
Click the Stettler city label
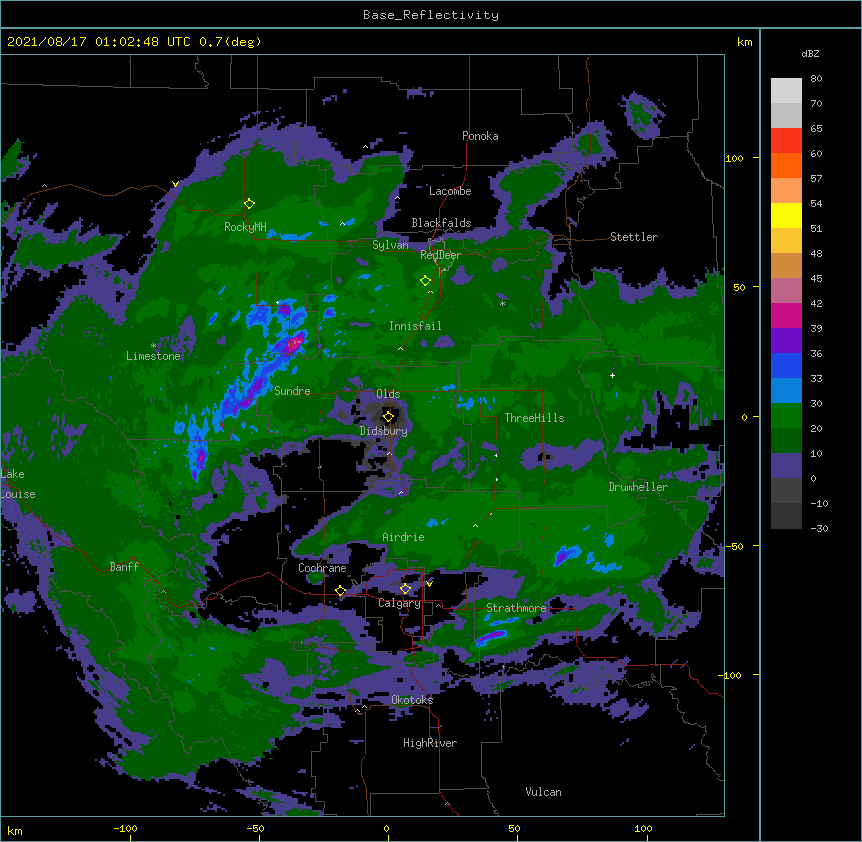point(634,237)
